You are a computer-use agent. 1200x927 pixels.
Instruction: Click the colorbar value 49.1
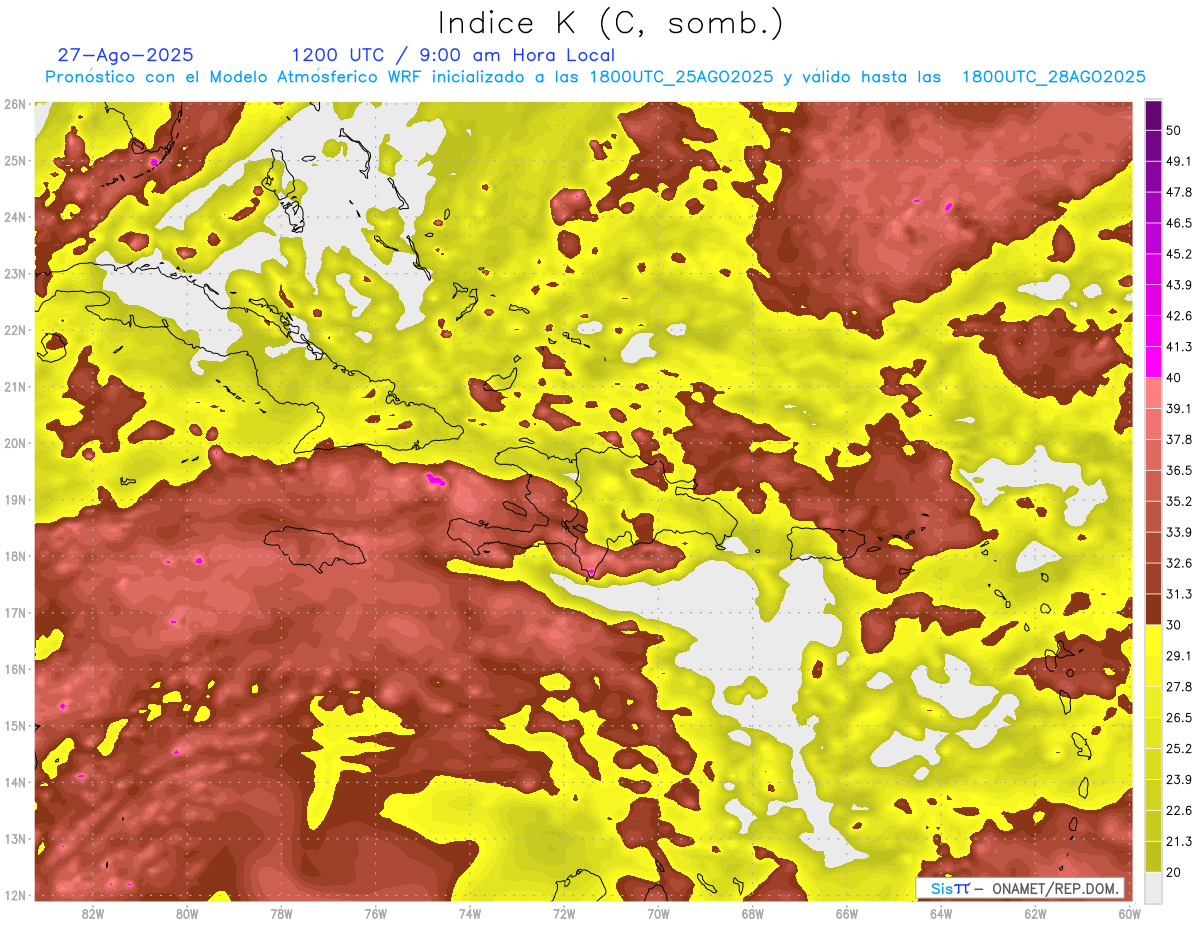point(1179,161)
